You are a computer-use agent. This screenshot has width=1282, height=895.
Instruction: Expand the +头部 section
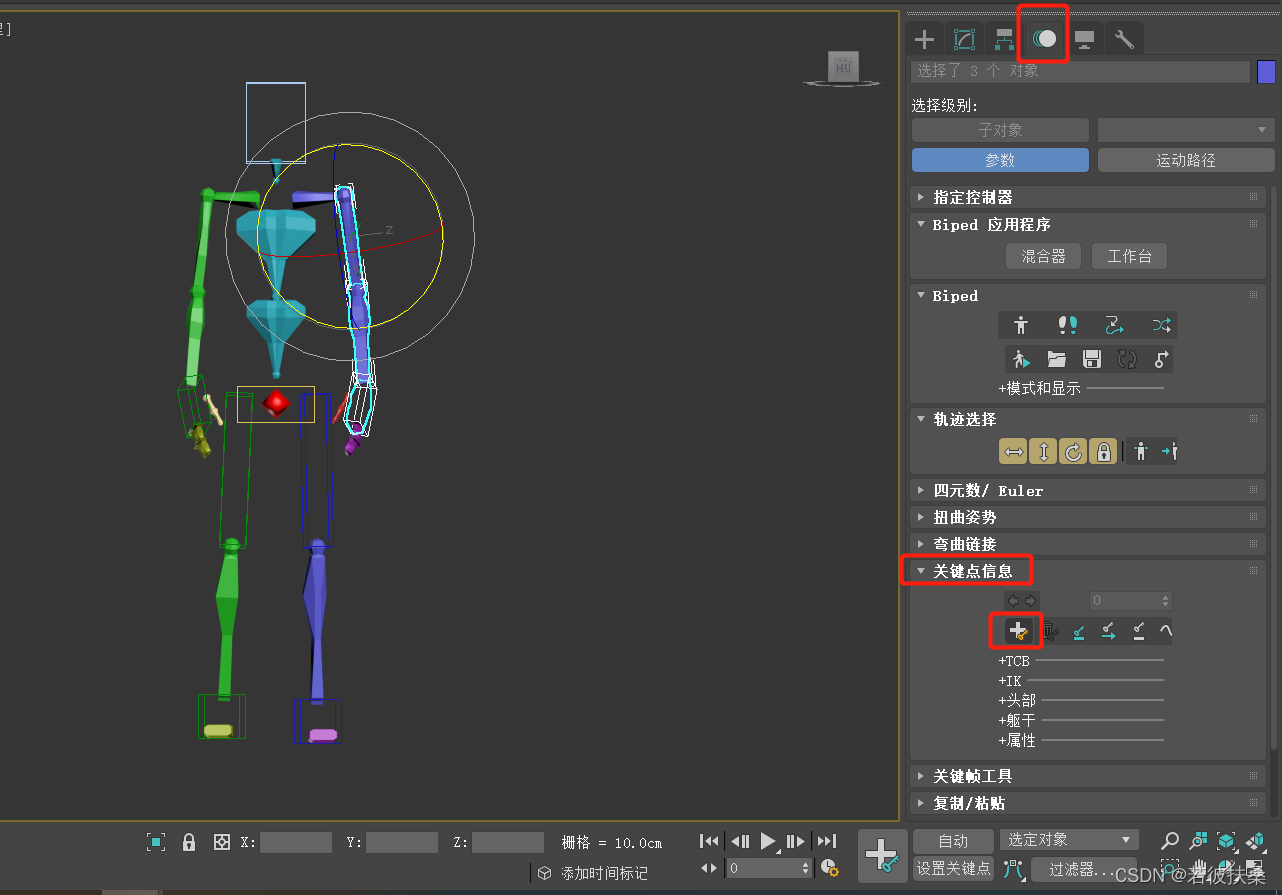tap(1017, 700)
